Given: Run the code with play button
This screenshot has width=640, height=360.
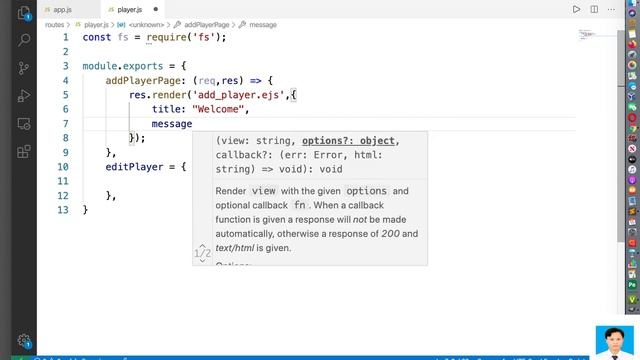Looking at the screenshot, I should click(576, 9).
